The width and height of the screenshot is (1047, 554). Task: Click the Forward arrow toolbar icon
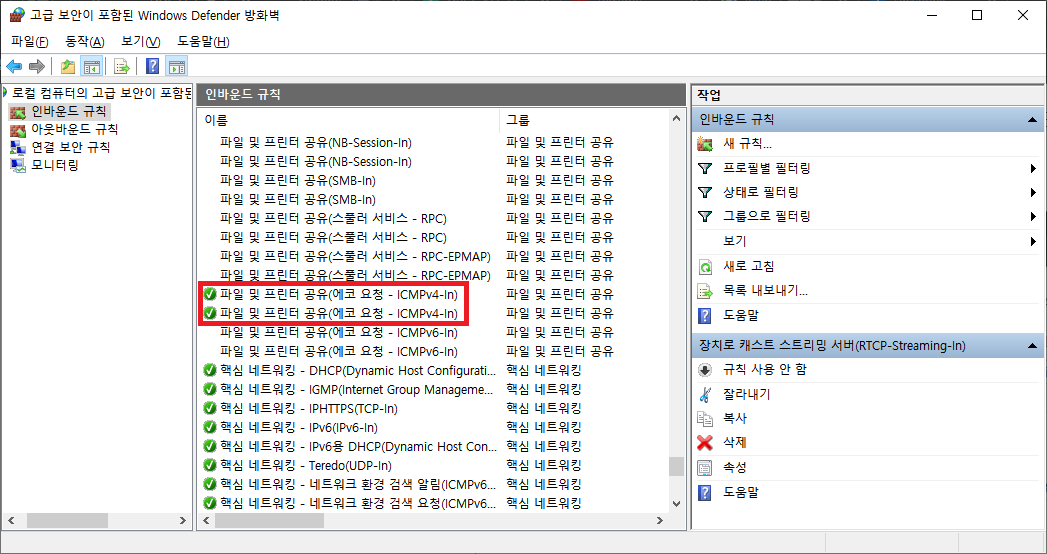click(37, 66)
